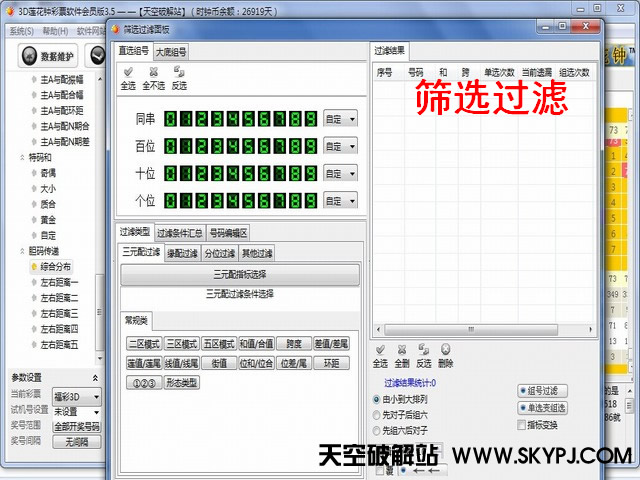Open the 过滤条件汇总 tab
The image size is (640, 480).
tap(179, 233)
